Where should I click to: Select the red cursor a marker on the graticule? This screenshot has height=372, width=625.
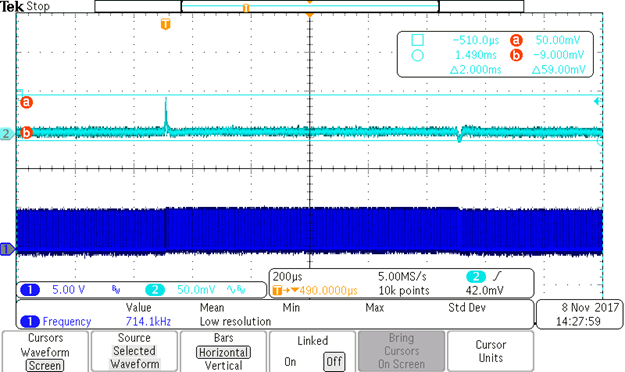coord(26,102)
